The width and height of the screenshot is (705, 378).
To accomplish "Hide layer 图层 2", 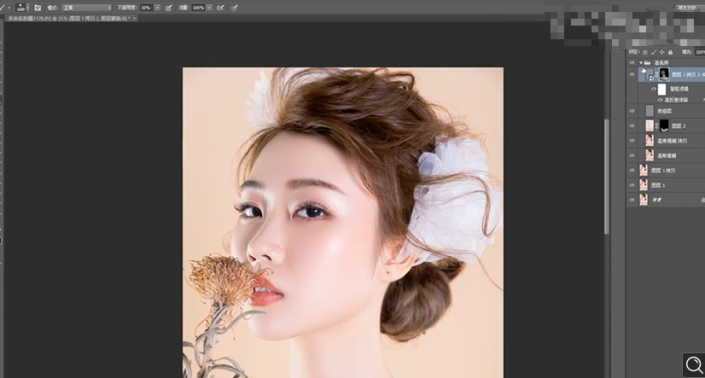I will (632, 126).
